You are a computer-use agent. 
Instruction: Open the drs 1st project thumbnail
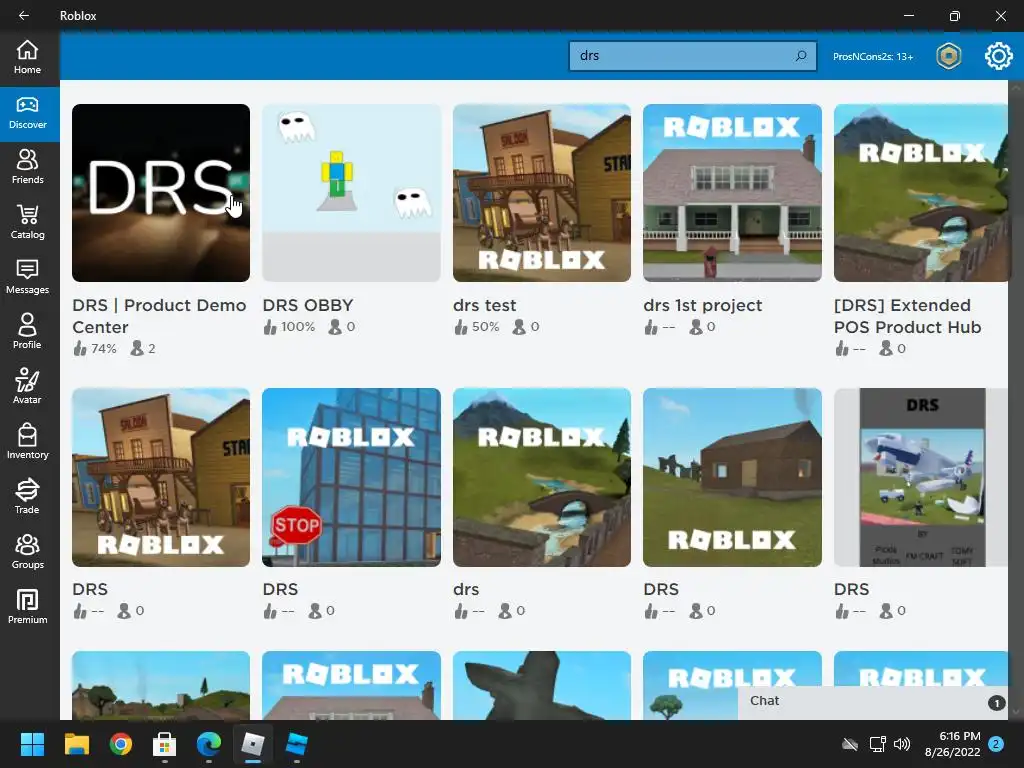732,193
